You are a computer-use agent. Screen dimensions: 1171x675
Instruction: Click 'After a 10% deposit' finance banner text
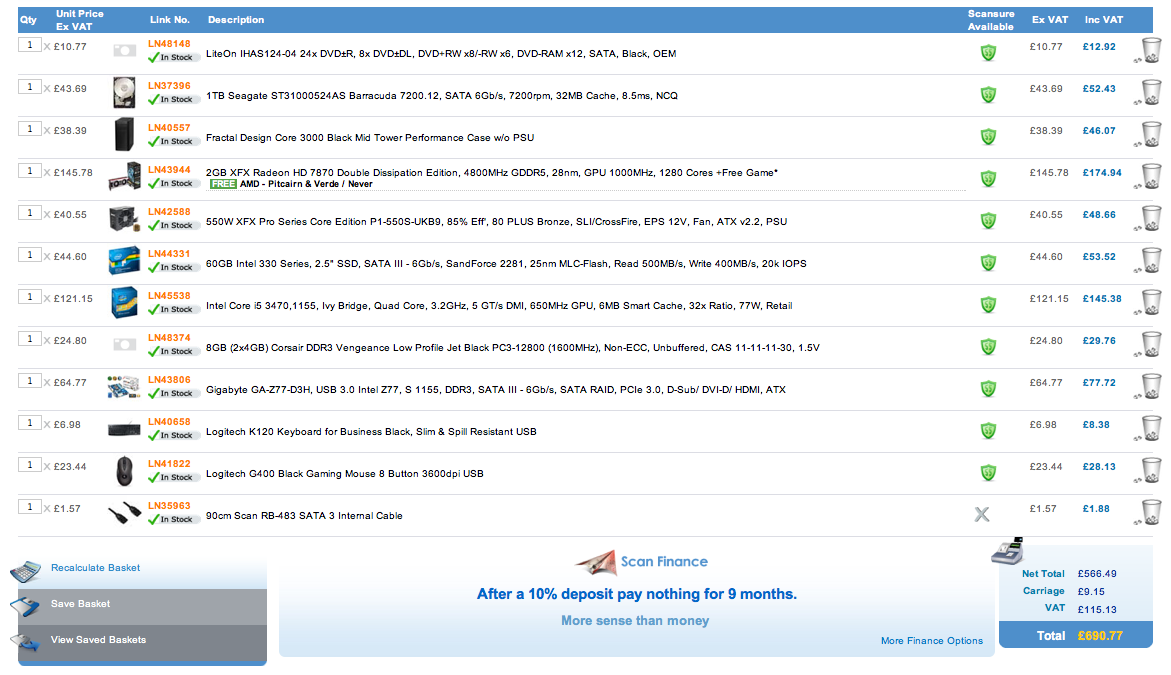click(x=637, y=594)
